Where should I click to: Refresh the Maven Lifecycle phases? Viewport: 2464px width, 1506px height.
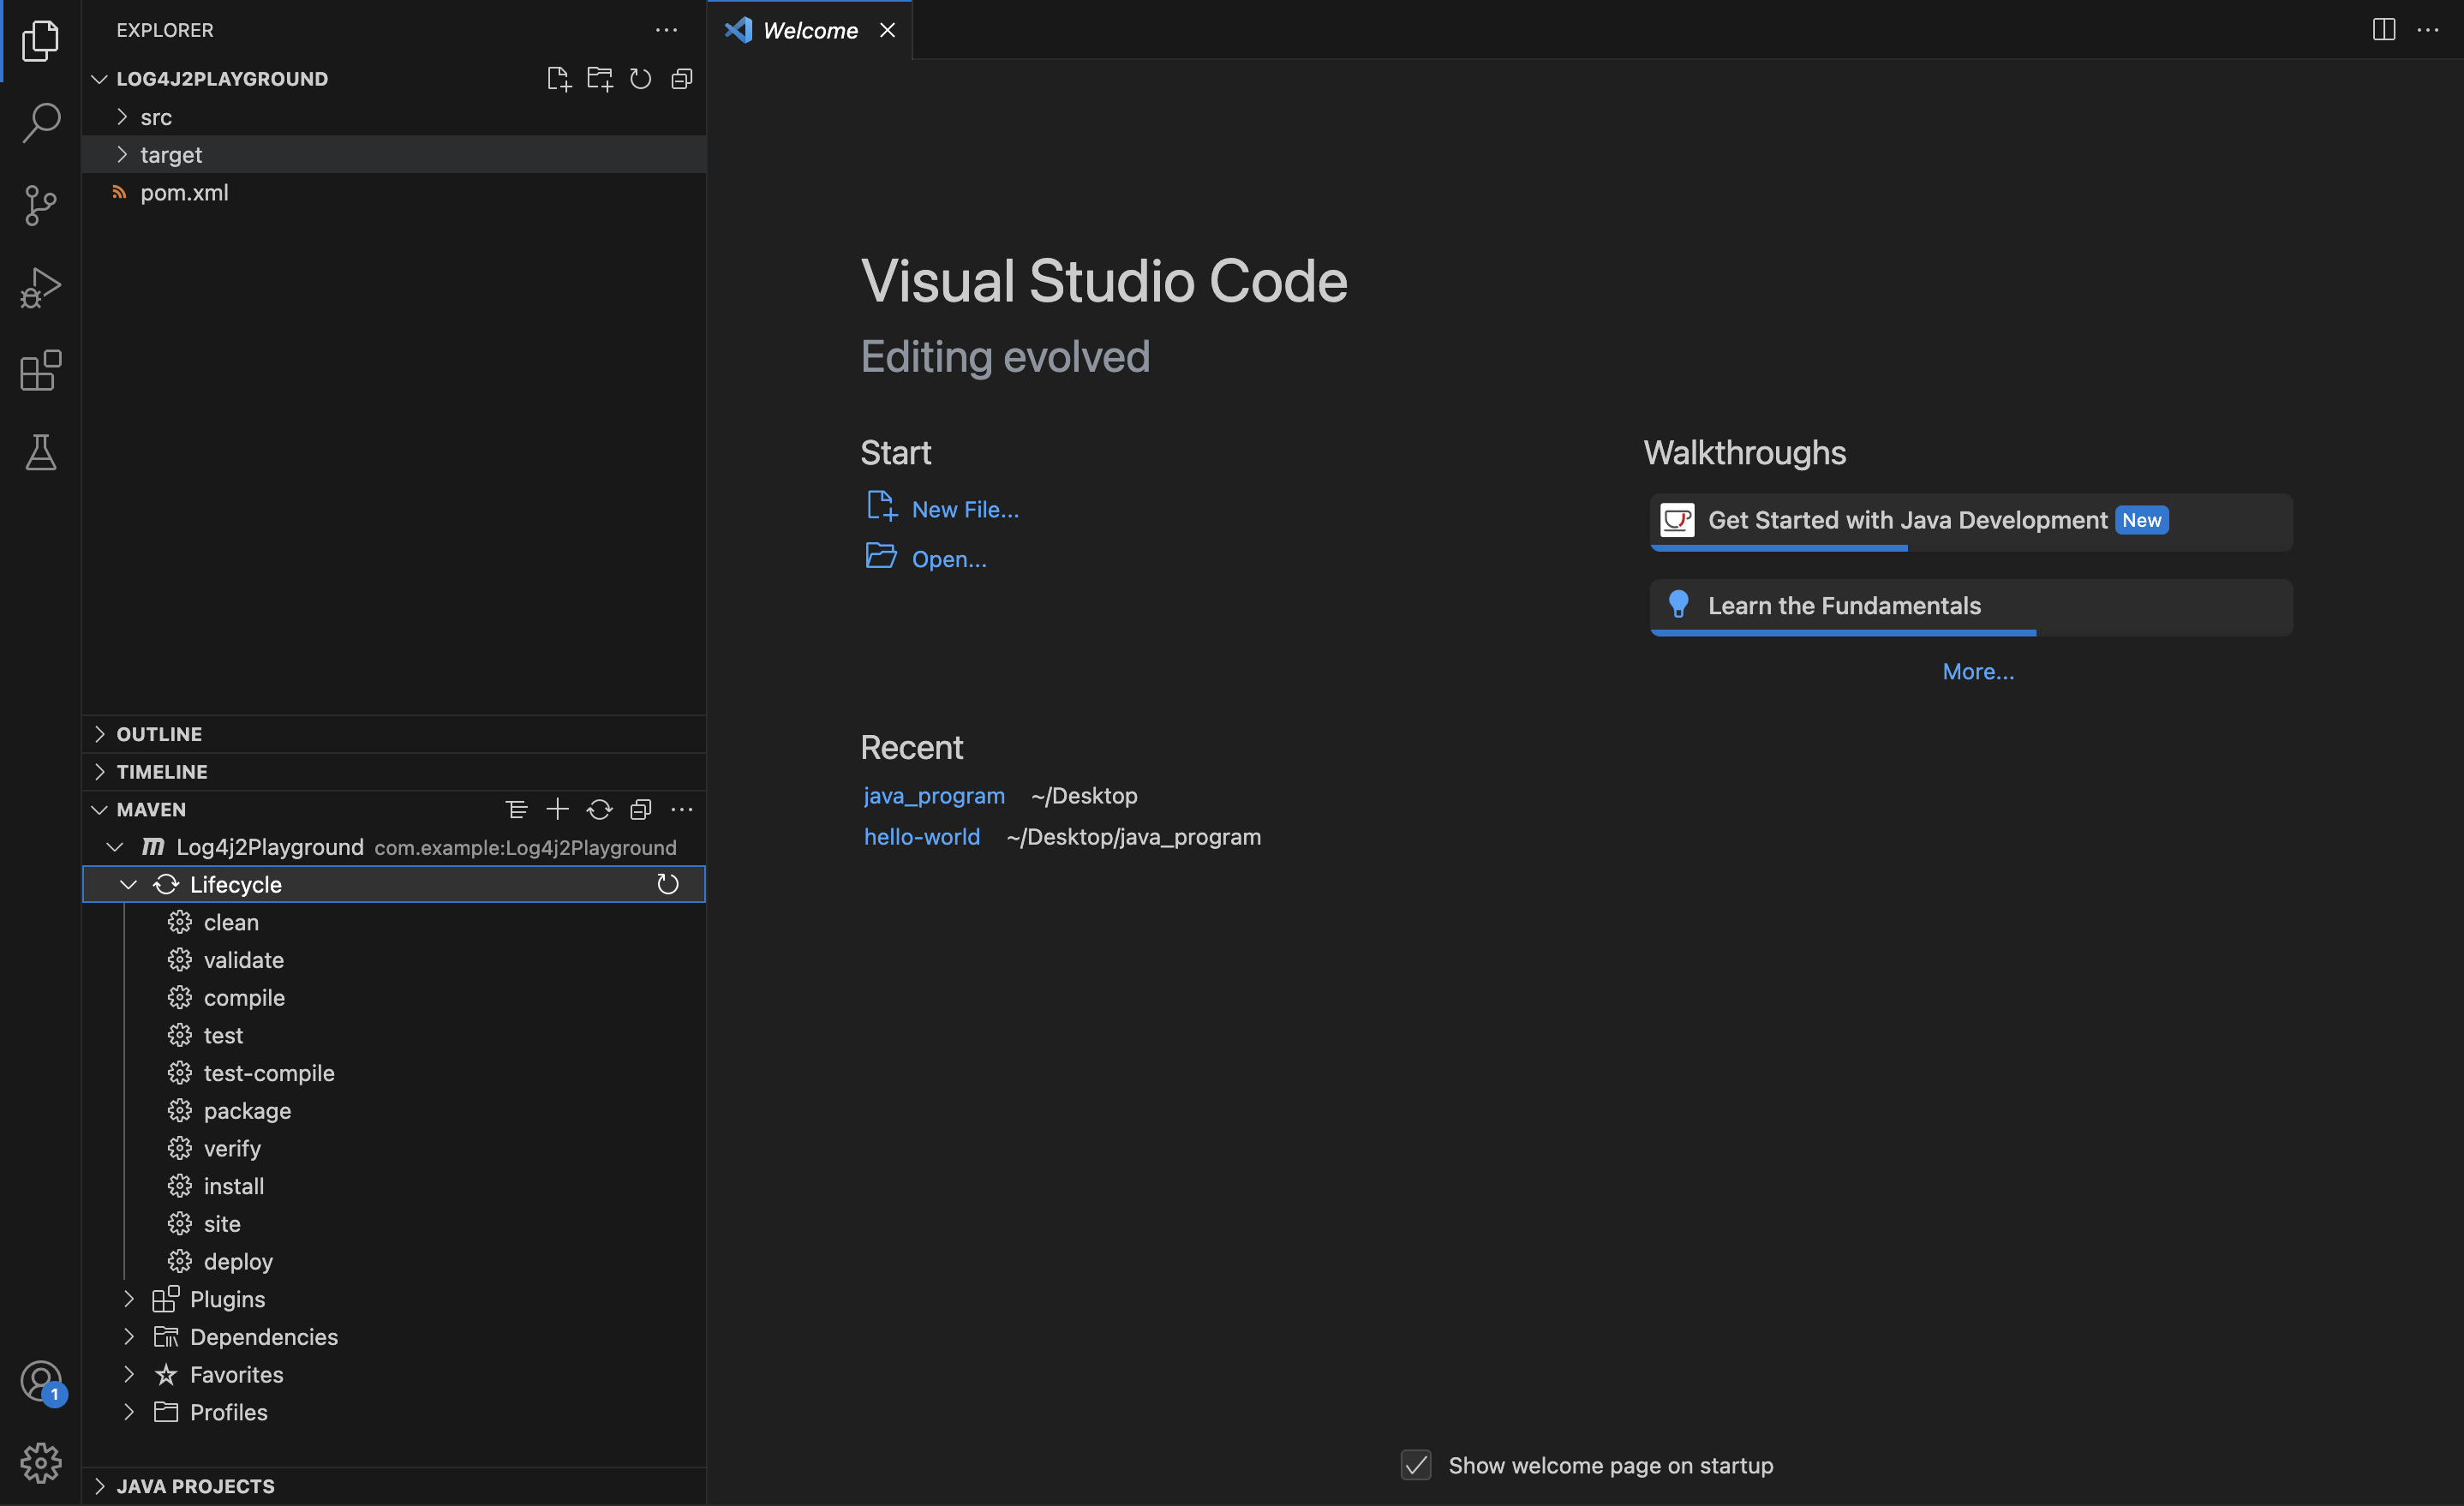tap(668, 884)
